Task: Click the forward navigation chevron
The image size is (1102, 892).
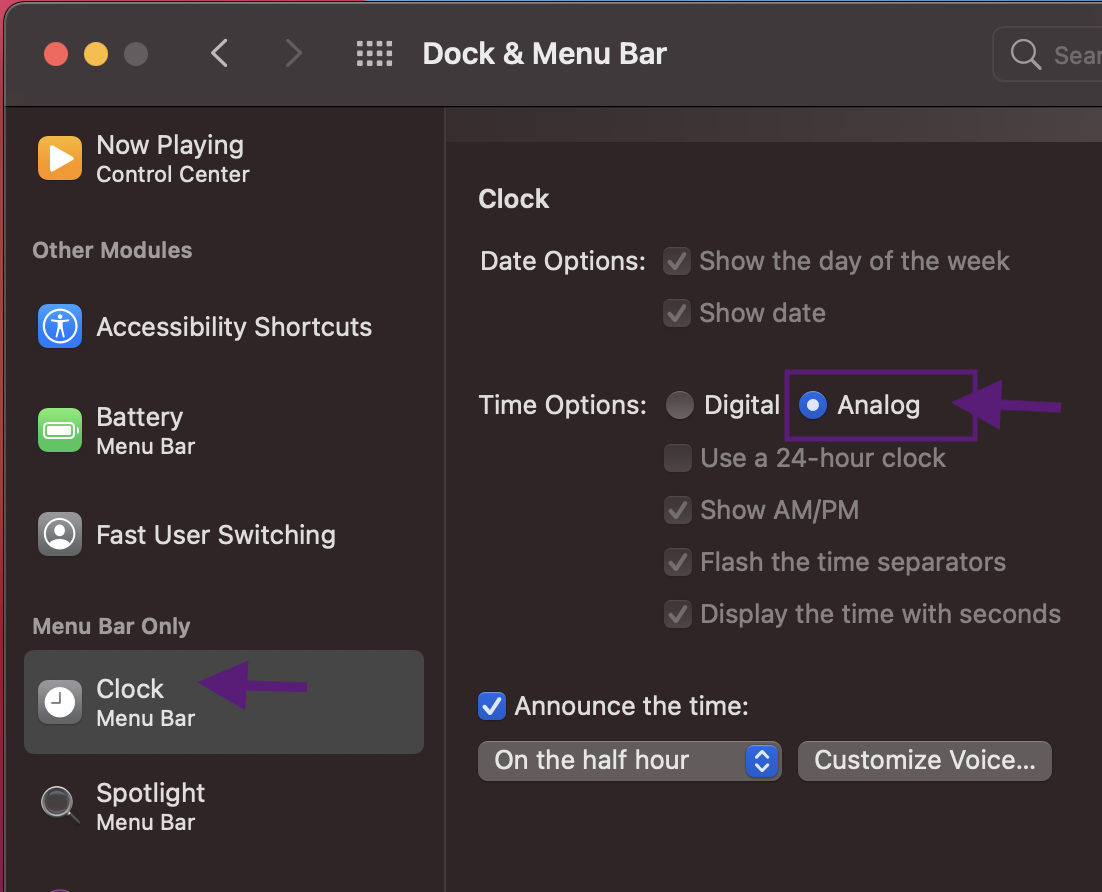Action: click(293, 53)
